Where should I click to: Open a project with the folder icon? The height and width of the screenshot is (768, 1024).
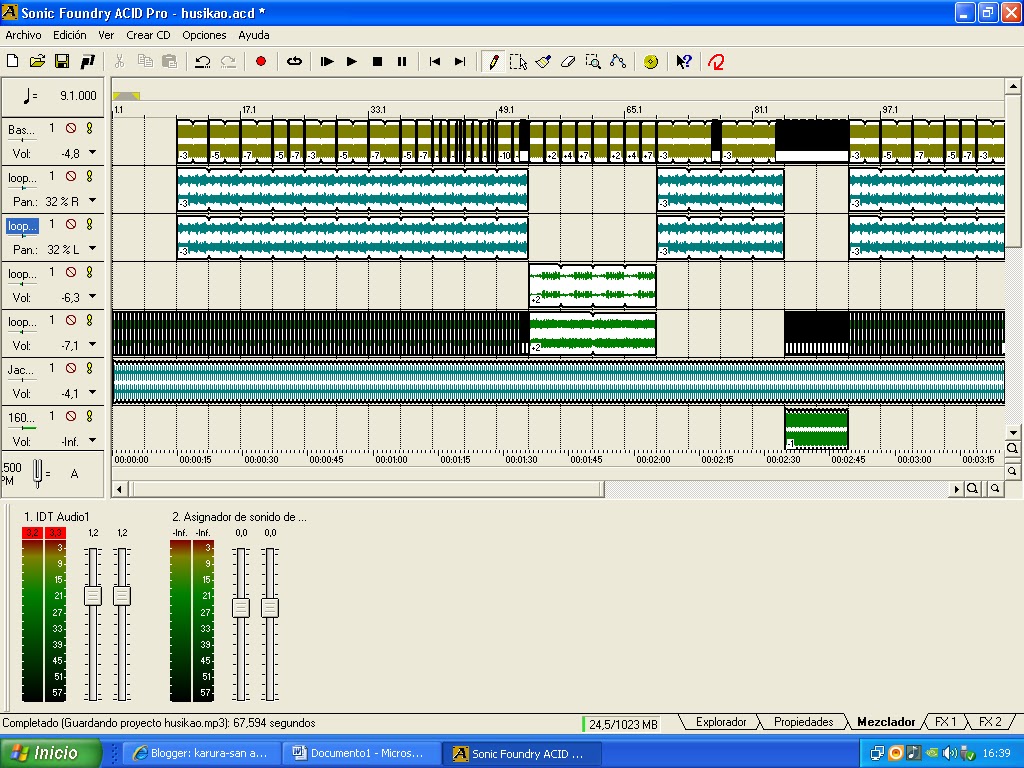click(37, 61)
